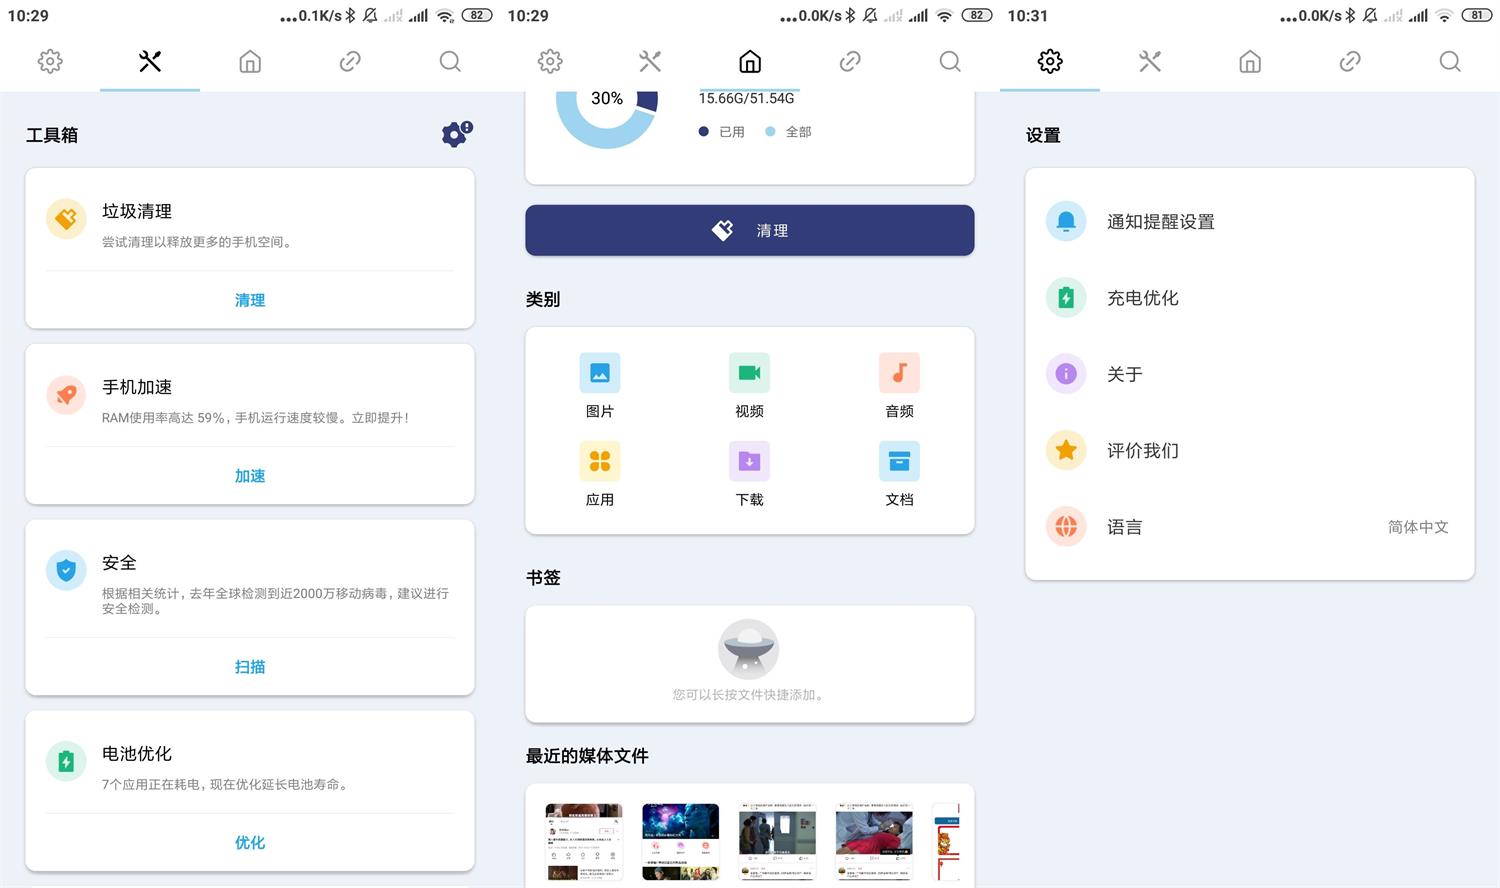Viewport: 1500px width, 888px height.
Task: Tap 加速 to boost phone speed
Action: tap(249, 476)
